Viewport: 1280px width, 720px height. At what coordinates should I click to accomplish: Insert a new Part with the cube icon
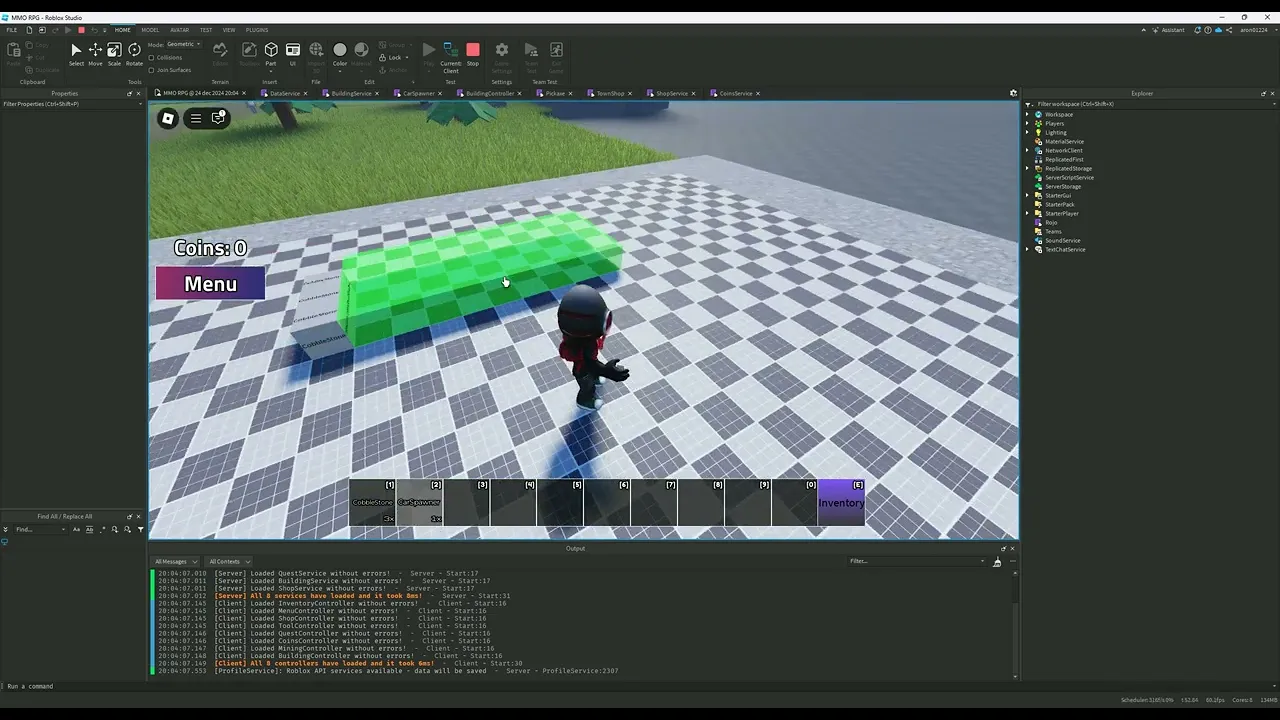271,54
